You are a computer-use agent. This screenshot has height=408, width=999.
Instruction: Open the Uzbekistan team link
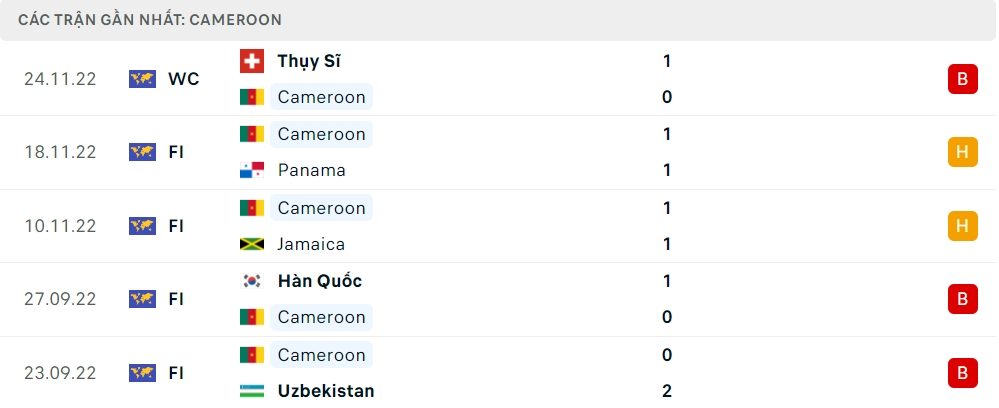(x=326, y=391)
